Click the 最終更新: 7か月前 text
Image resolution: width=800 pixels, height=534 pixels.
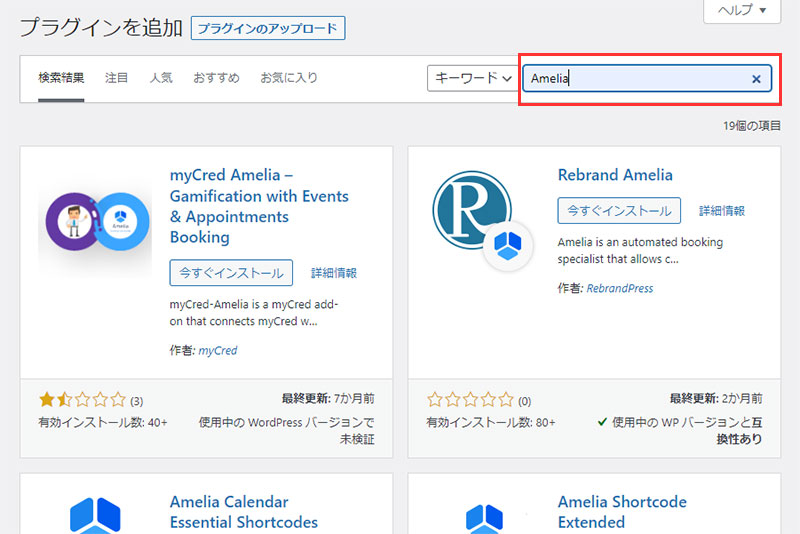tap(328, 398)
